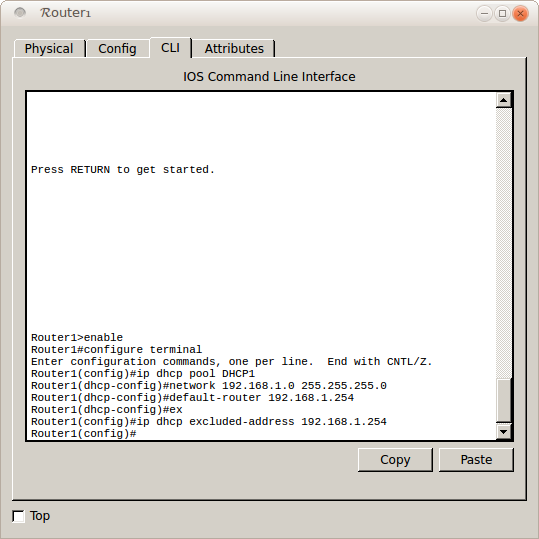The height and width of the screenshot is (539, 539).
Task: Open the Attributes tab
Action: (234, 48)
